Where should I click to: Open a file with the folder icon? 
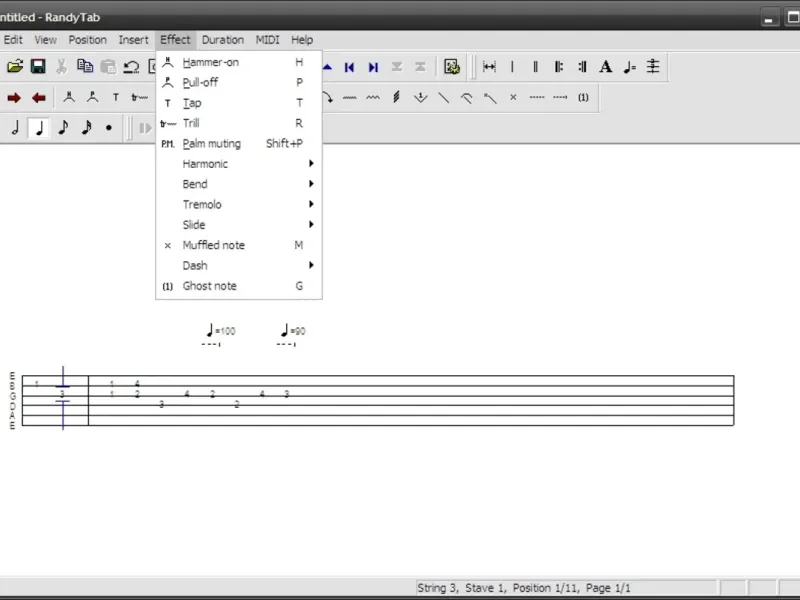coord(15,66)
